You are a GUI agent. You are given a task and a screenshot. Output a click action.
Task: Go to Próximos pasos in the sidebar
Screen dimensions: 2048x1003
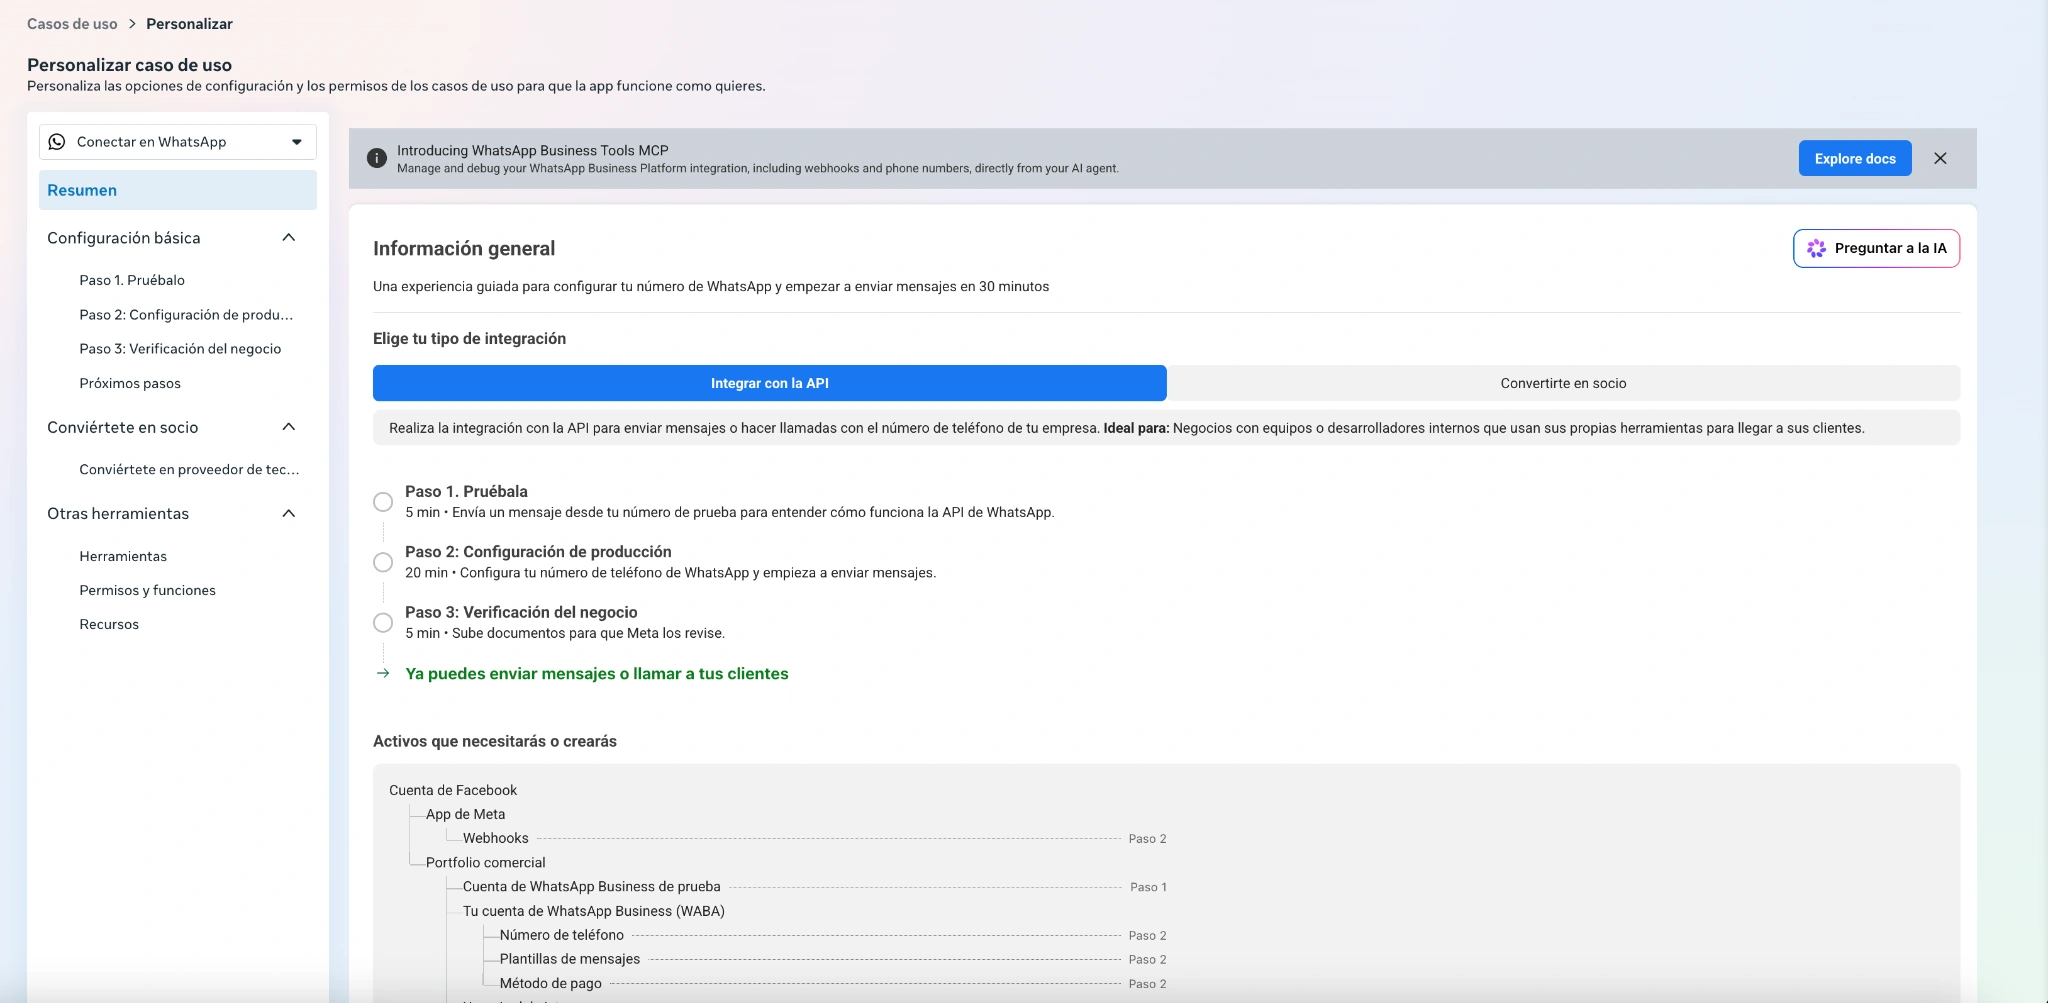click(x=130, y=383)
